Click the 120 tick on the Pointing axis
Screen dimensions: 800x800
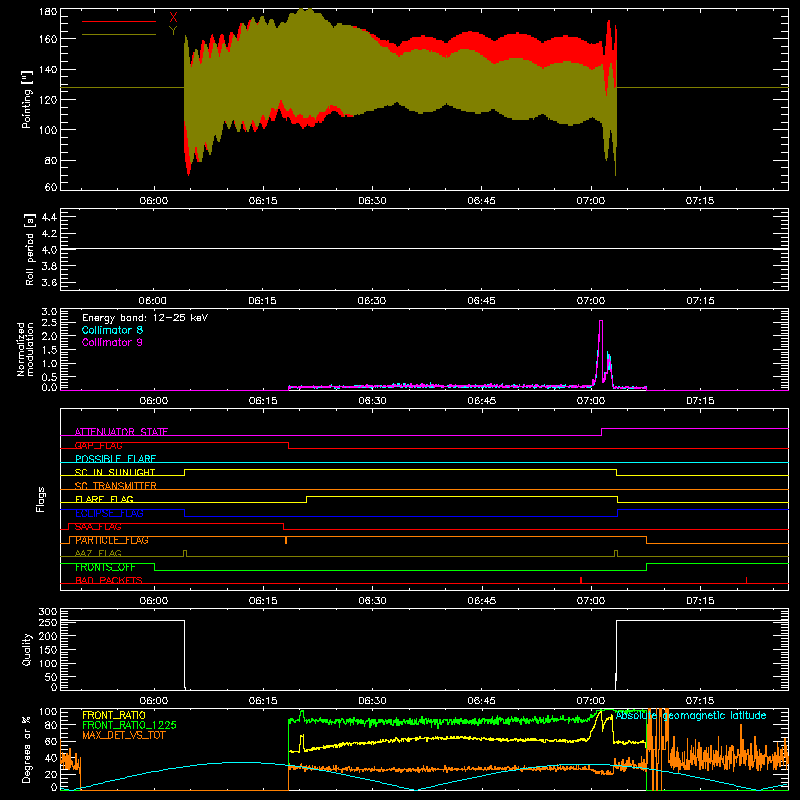tap(48, 99)
